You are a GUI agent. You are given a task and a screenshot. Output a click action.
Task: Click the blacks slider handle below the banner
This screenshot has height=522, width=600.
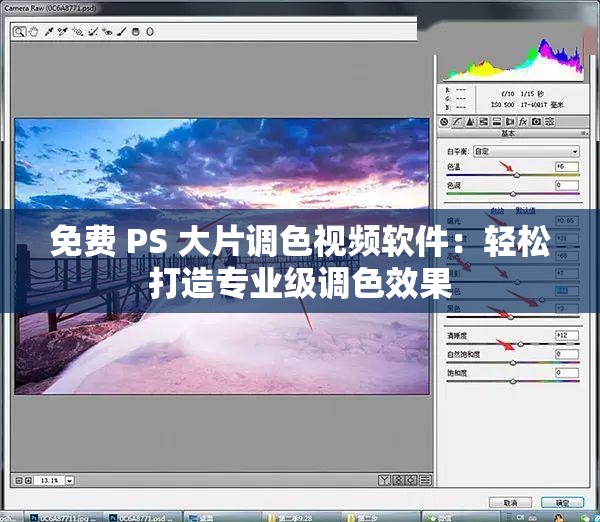tap(510, 317)
